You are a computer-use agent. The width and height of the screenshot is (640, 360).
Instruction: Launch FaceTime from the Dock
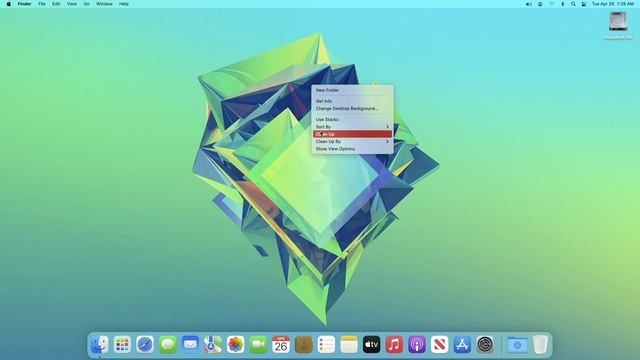[x=258, y=344]
